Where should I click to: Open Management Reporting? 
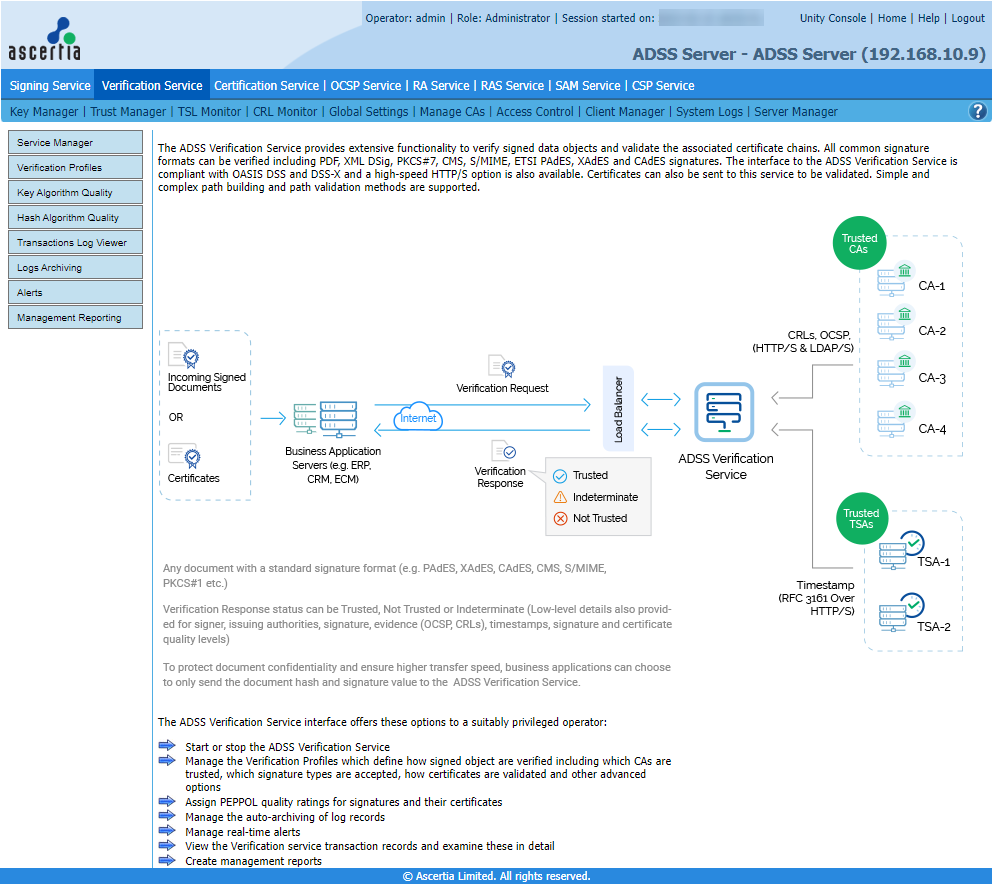click(75, 317)
